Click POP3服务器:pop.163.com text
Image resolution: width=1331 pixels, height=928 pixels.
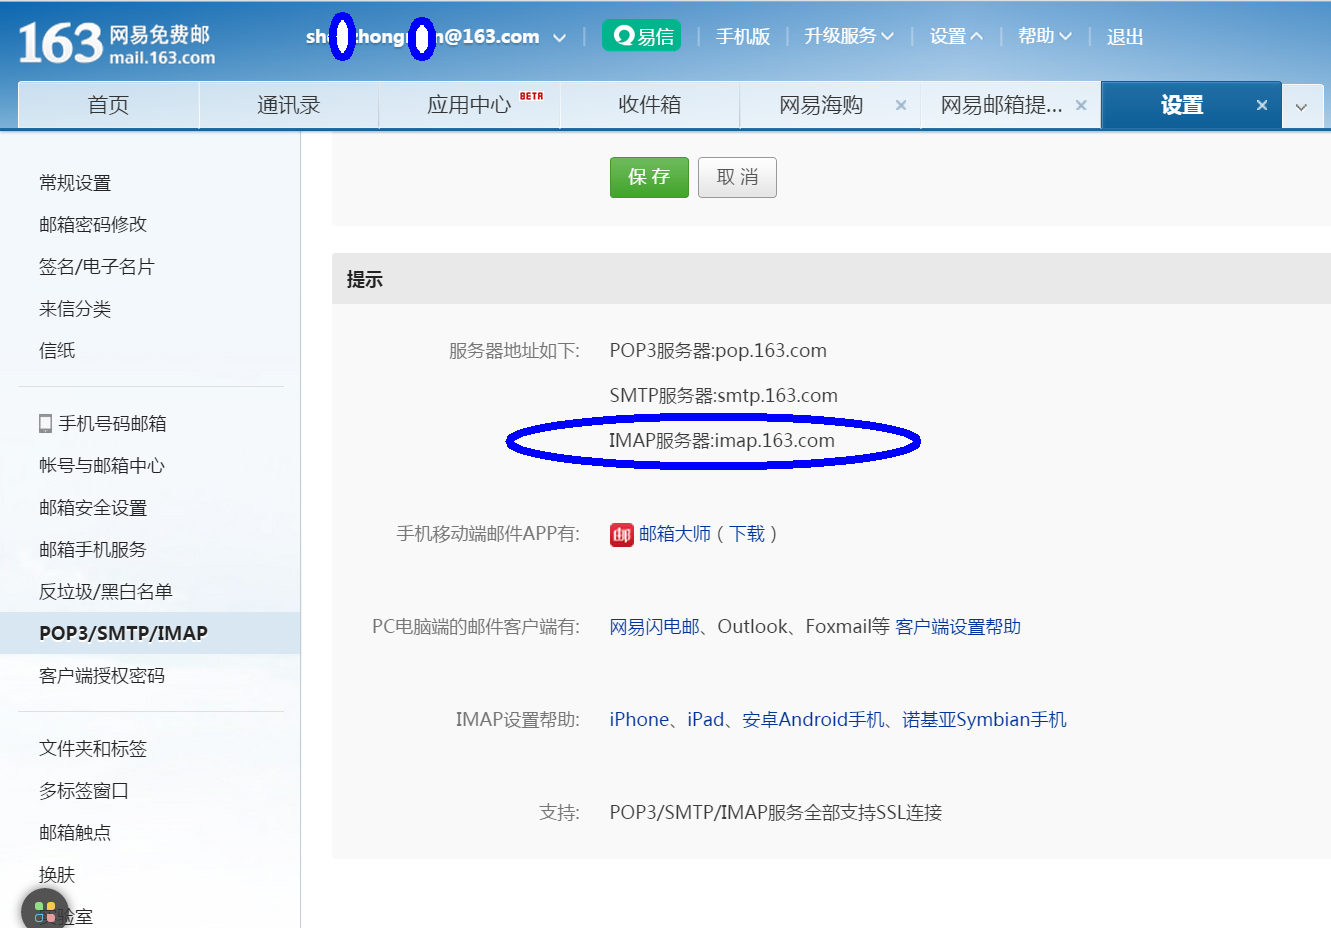click(x=718, y=351)
